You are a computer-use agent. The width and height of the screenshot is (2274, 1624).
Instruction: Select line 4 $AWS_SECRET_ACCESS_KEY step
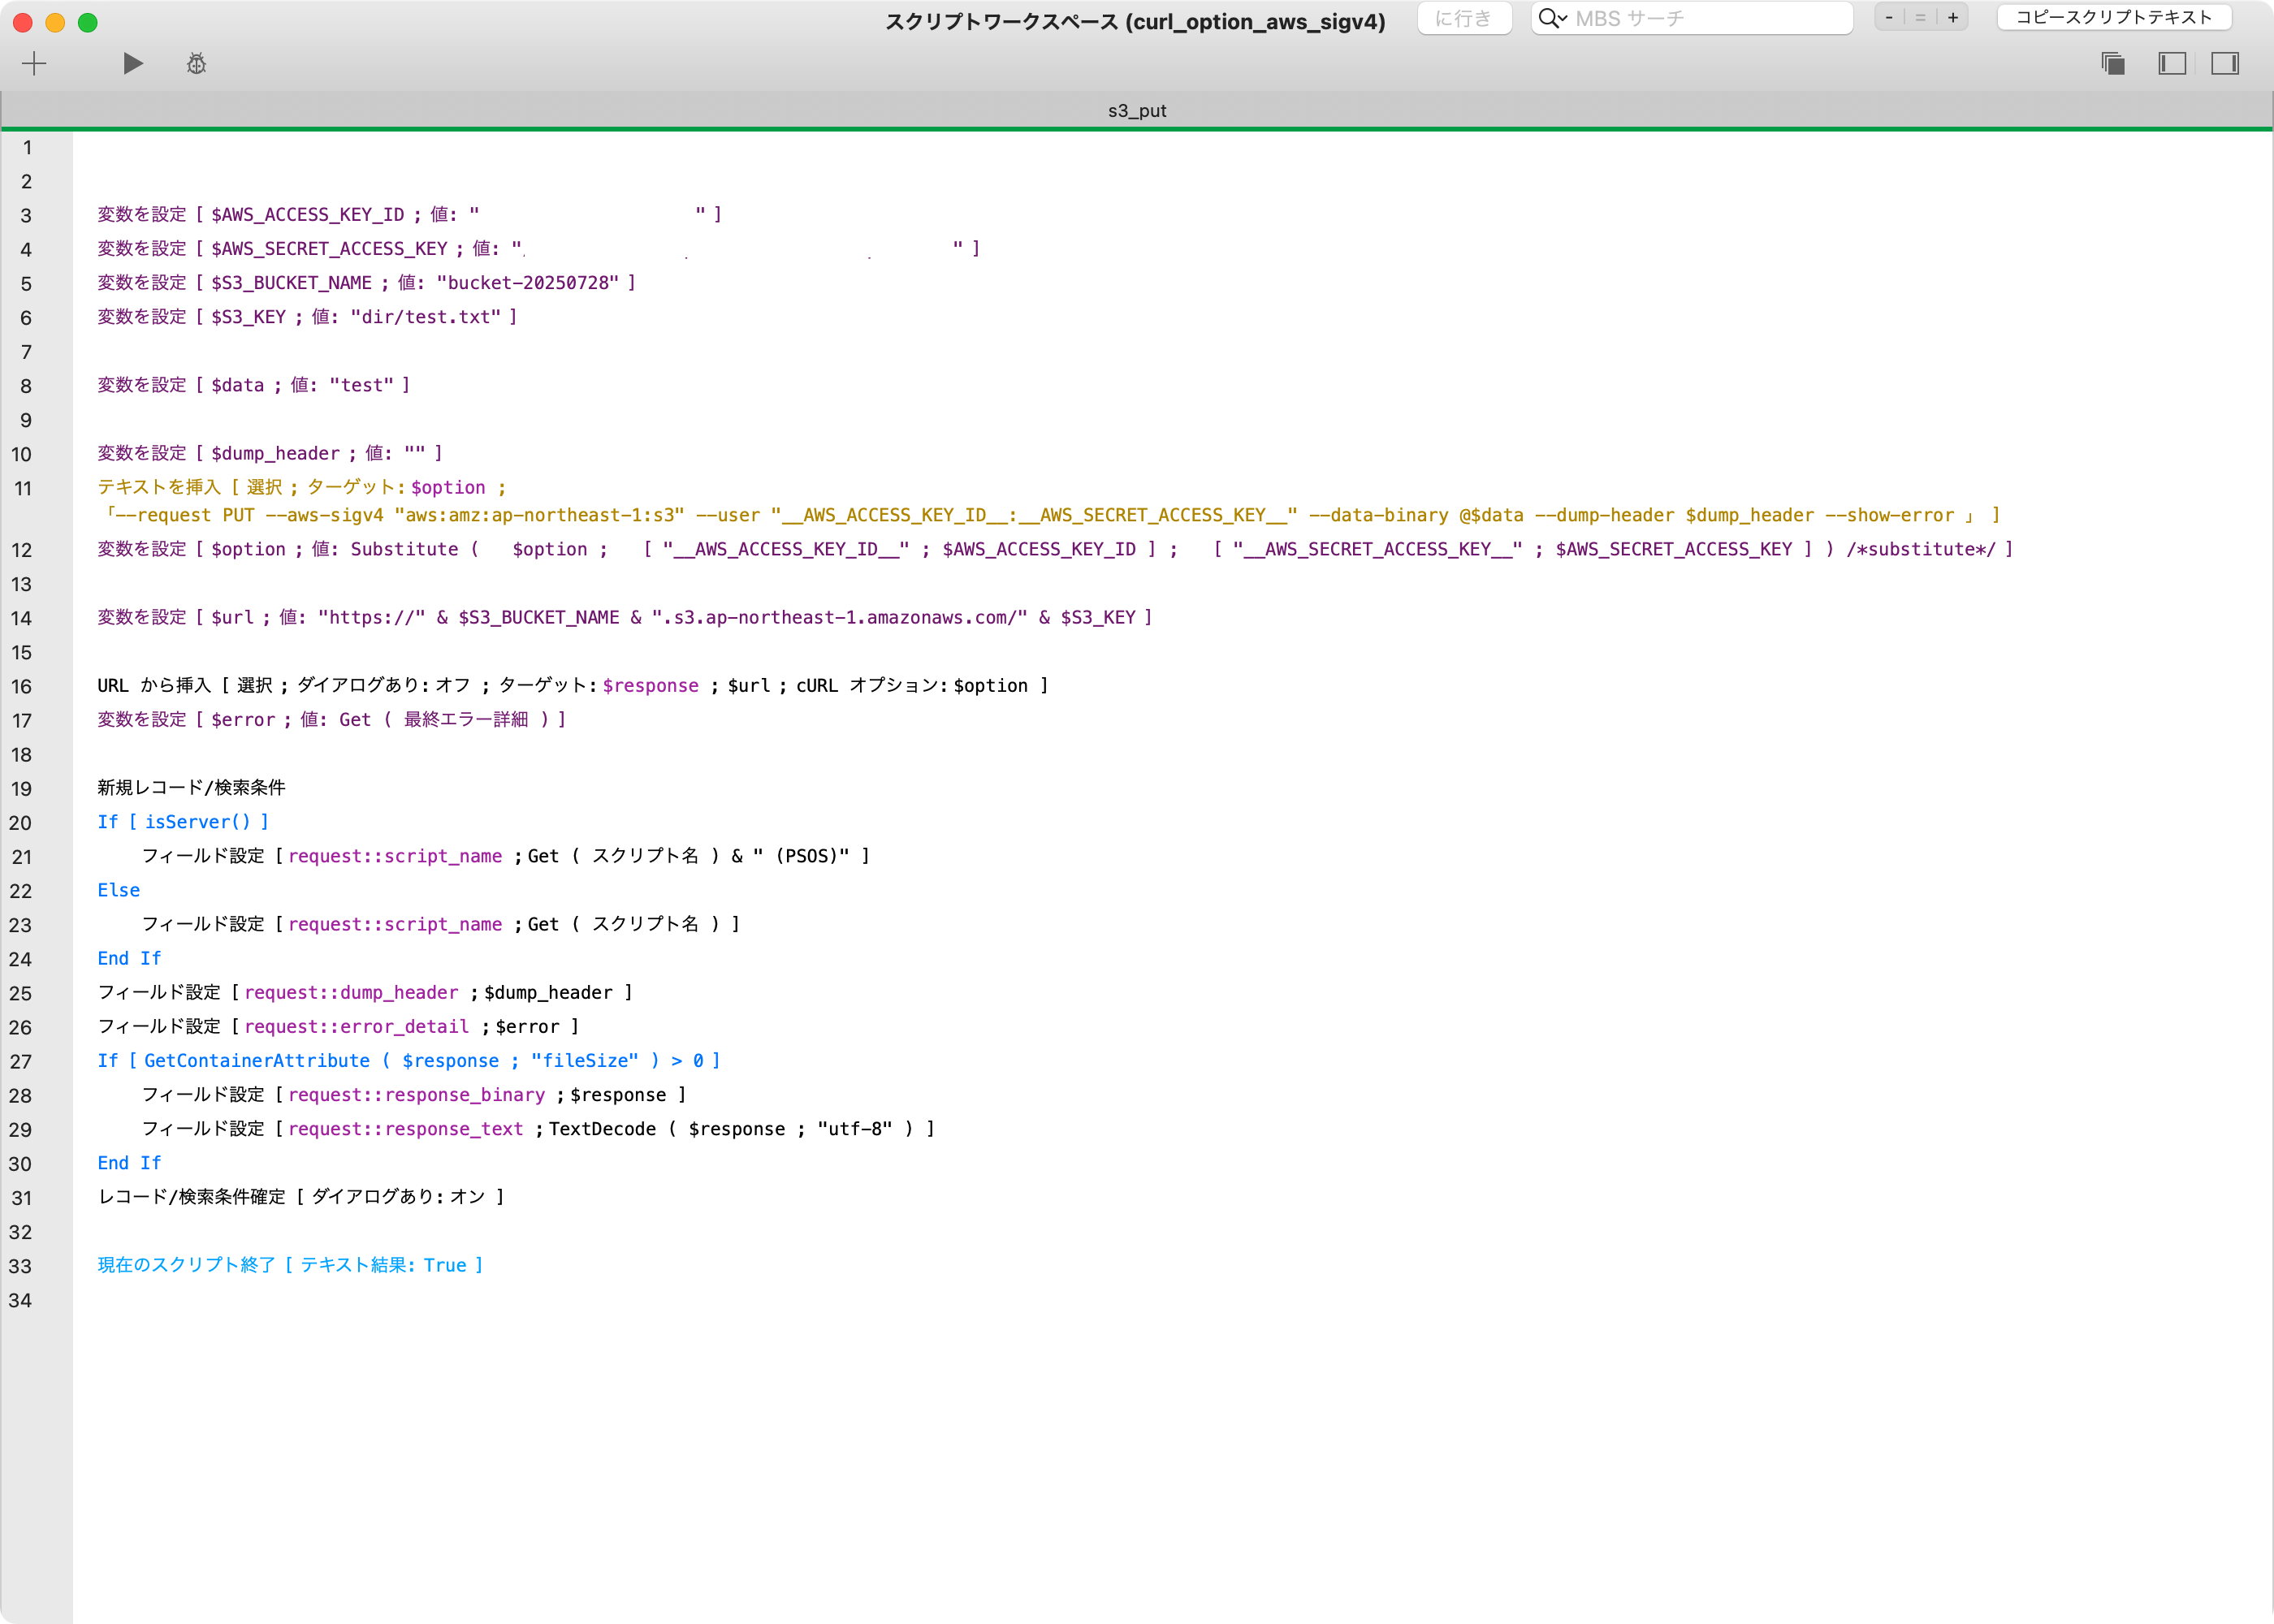point(538,248)
